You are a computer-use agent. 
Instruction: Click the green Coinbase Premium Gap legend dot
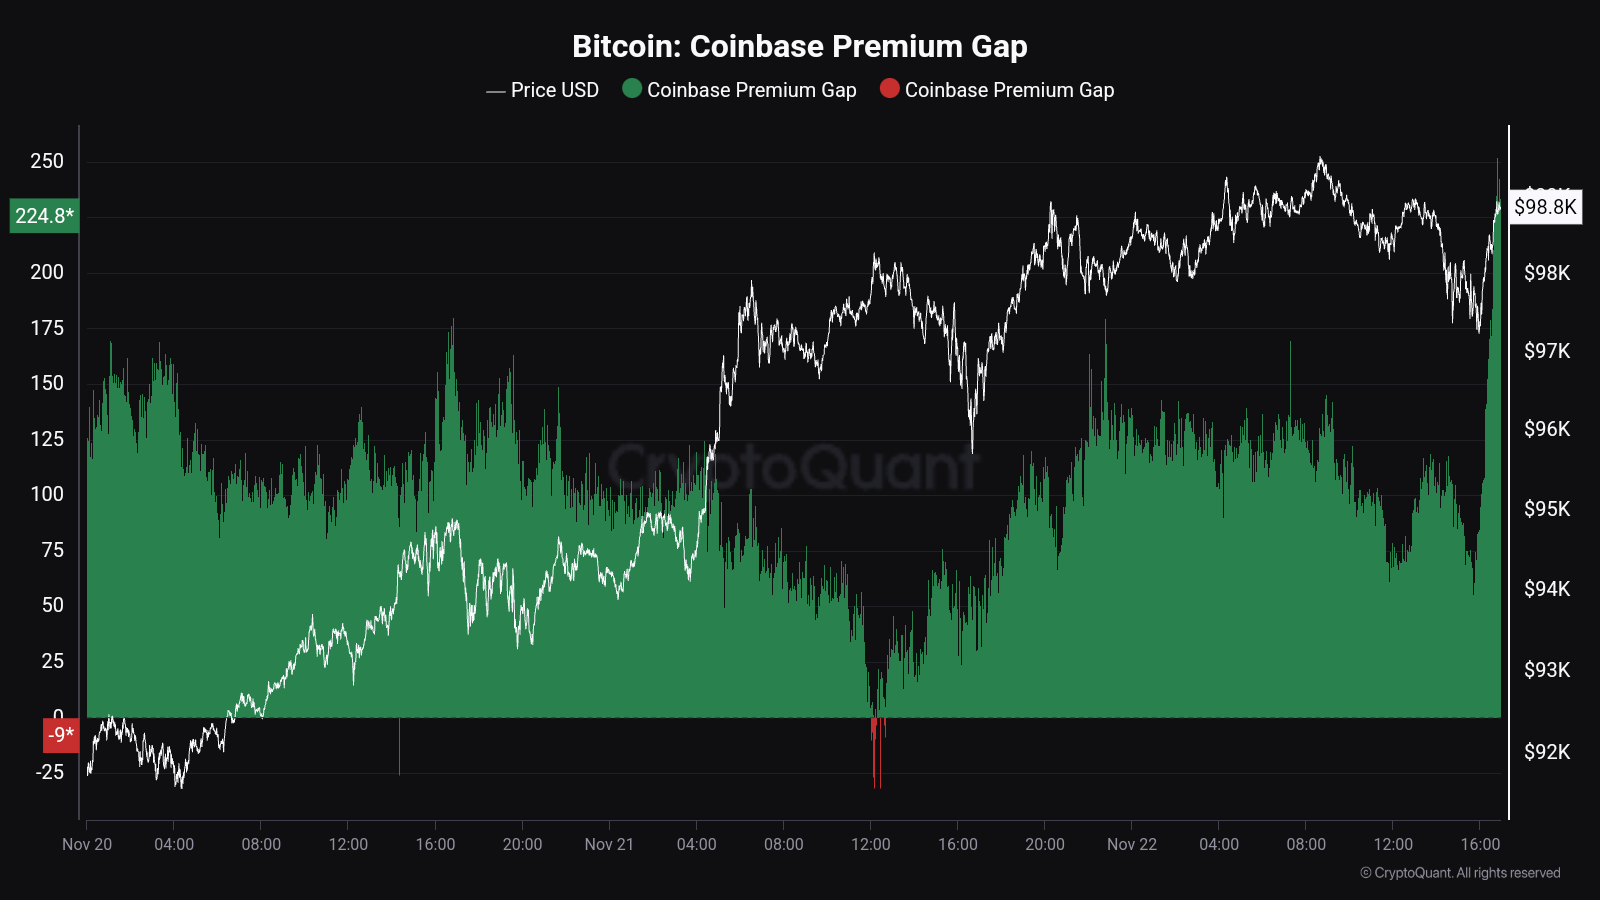[x=632, y=89]
